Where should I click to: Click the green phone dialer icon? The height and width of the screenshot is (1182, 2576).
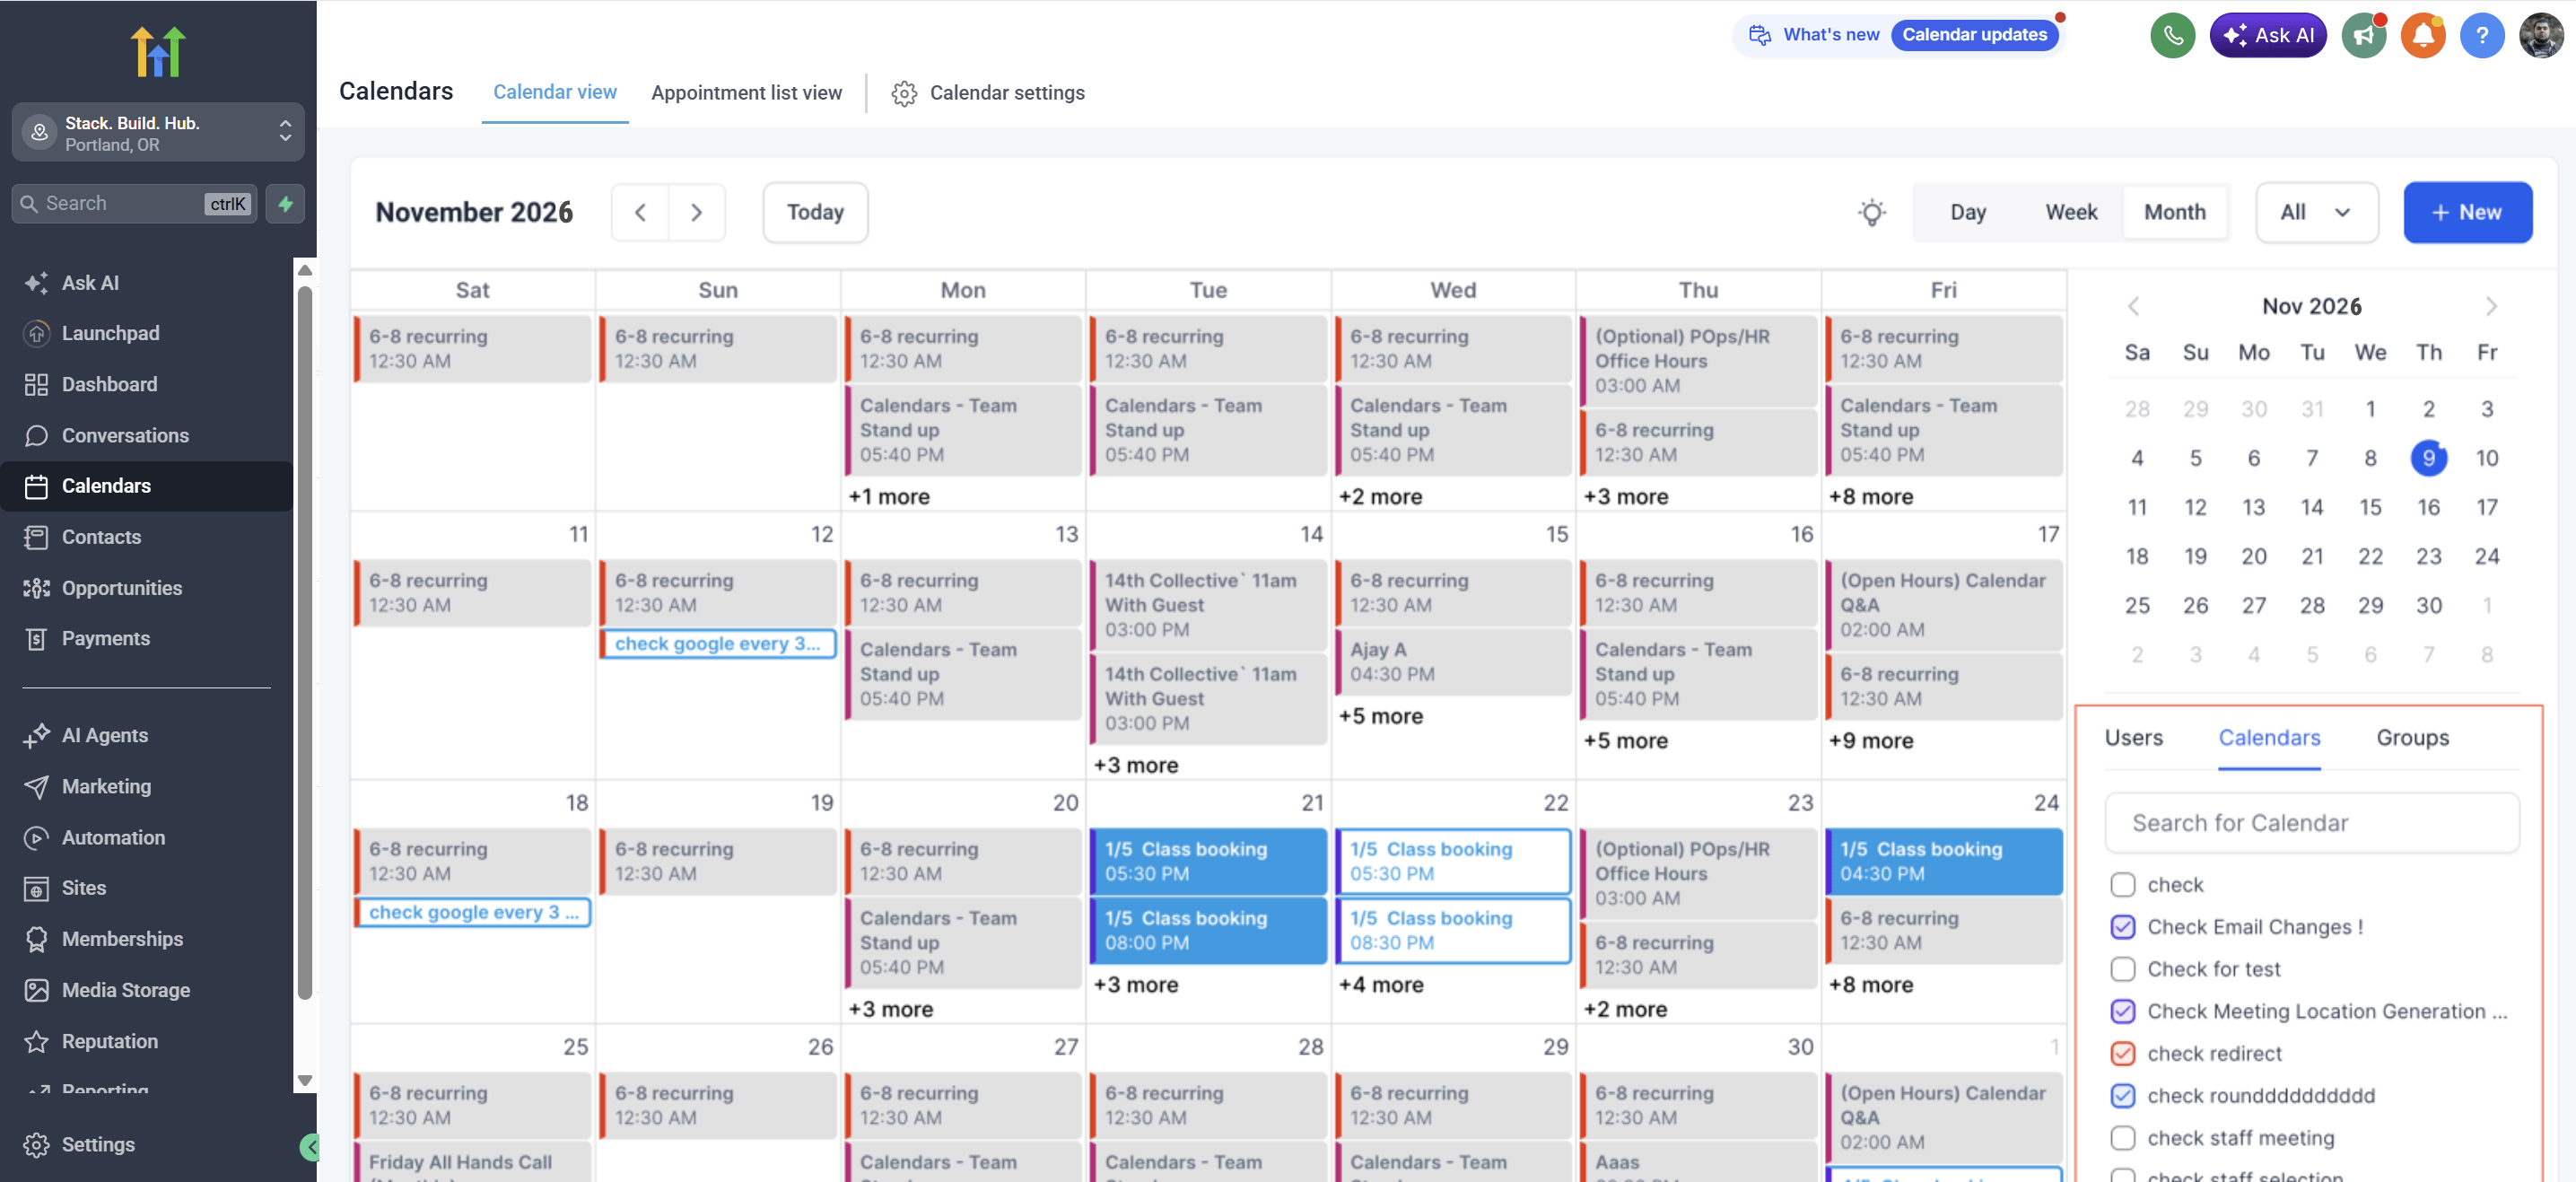pyautogui.click(x=2172, y=35)
